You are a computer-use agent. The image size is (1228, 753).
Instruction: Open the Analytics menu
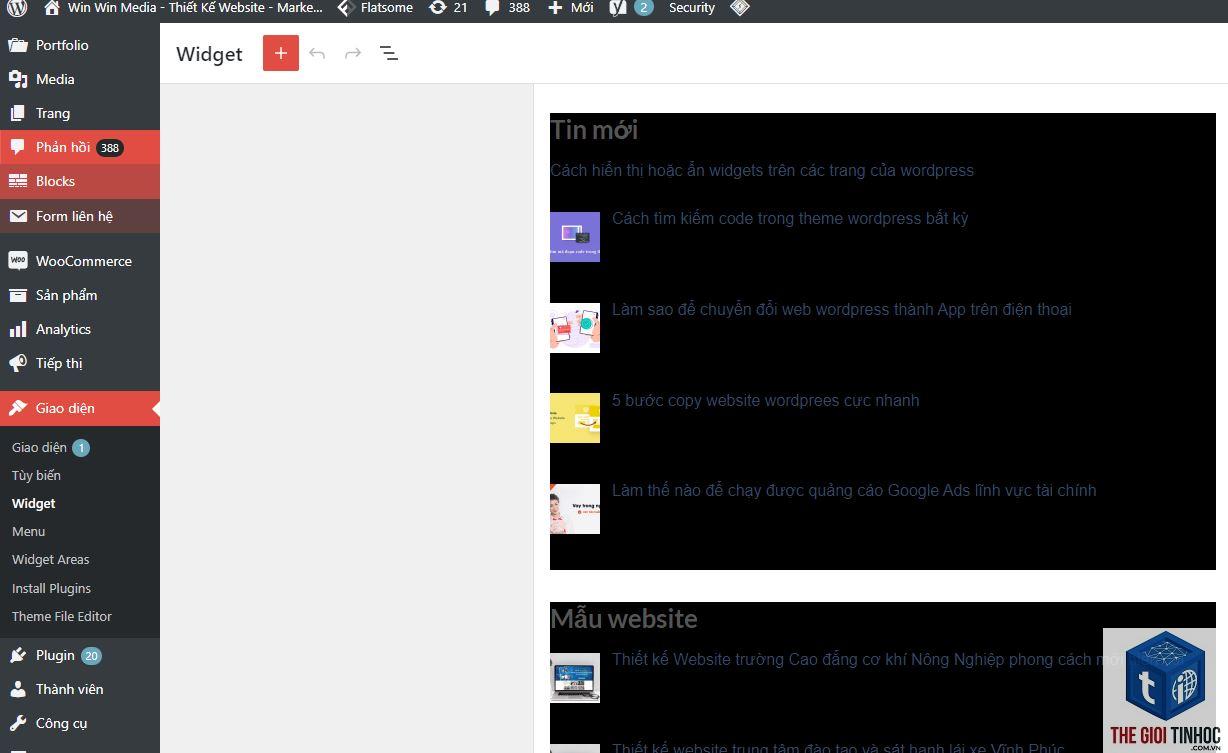pyautogui.click(x=80, y=329)
